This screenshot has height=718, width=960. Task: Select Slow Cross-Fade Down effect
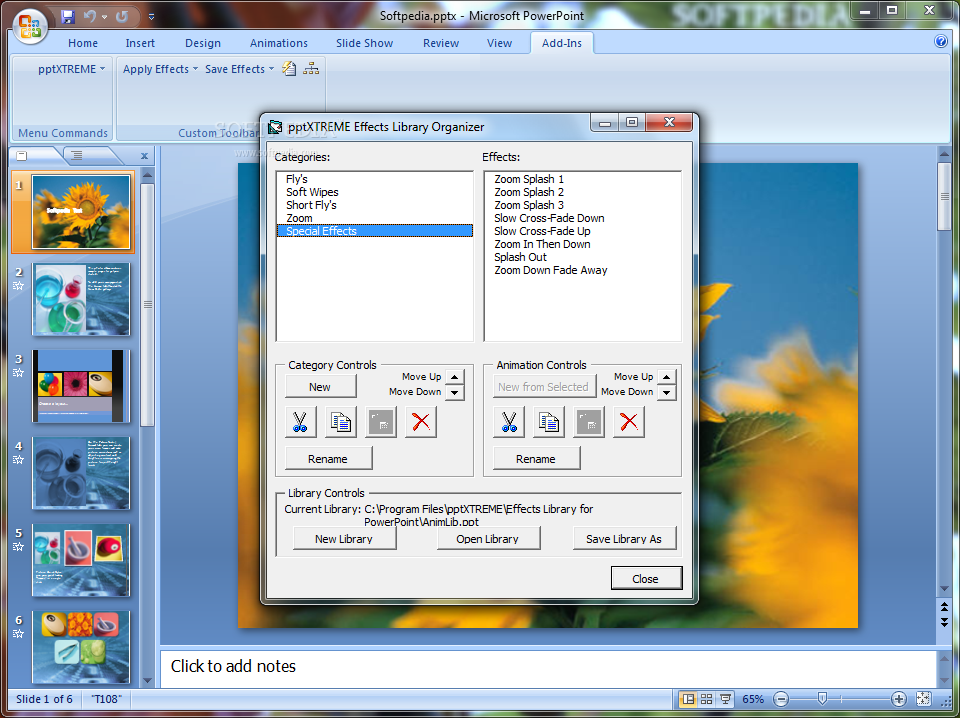pos(582,218)
